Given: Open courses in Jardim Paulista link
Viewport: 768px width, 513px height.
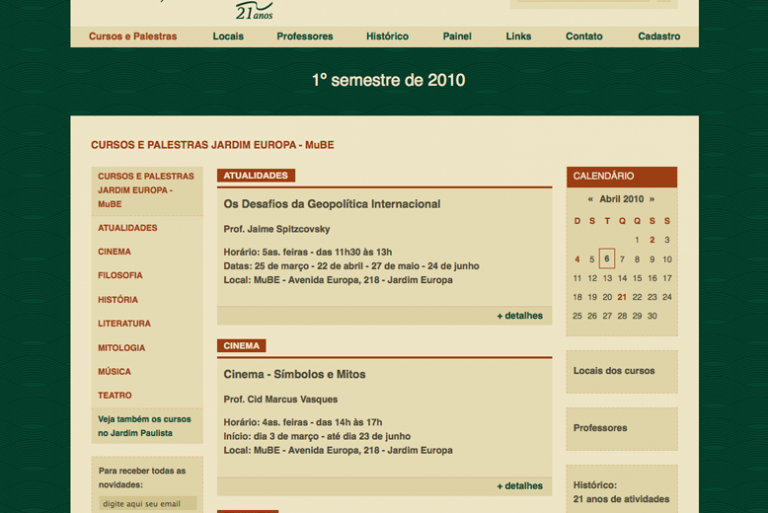Looking at the screenshot, I should point(144,426).
